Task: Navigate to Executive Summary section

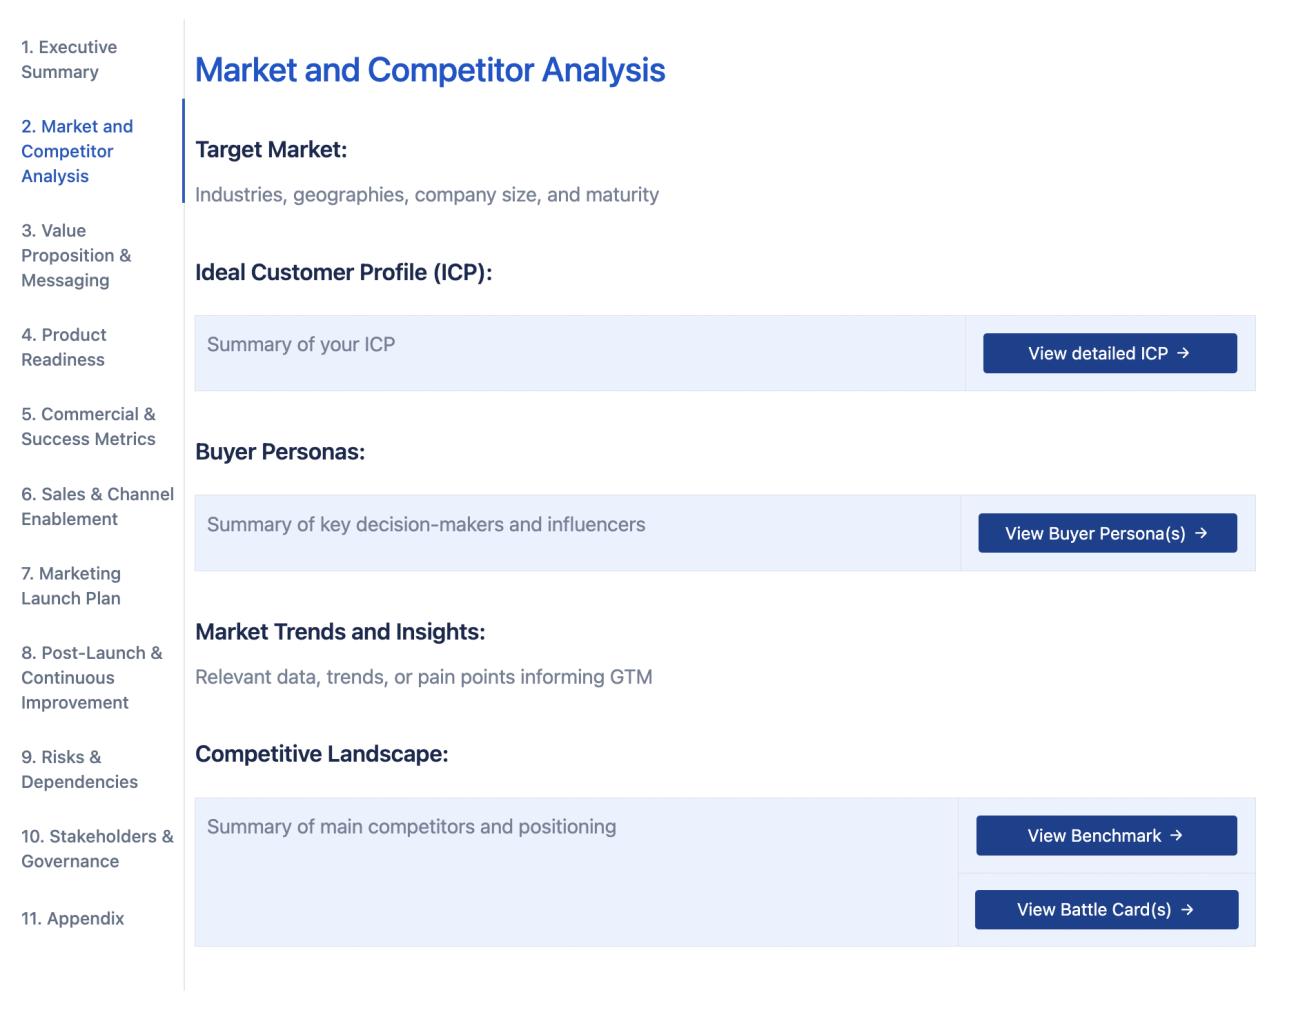Action: 69,59
